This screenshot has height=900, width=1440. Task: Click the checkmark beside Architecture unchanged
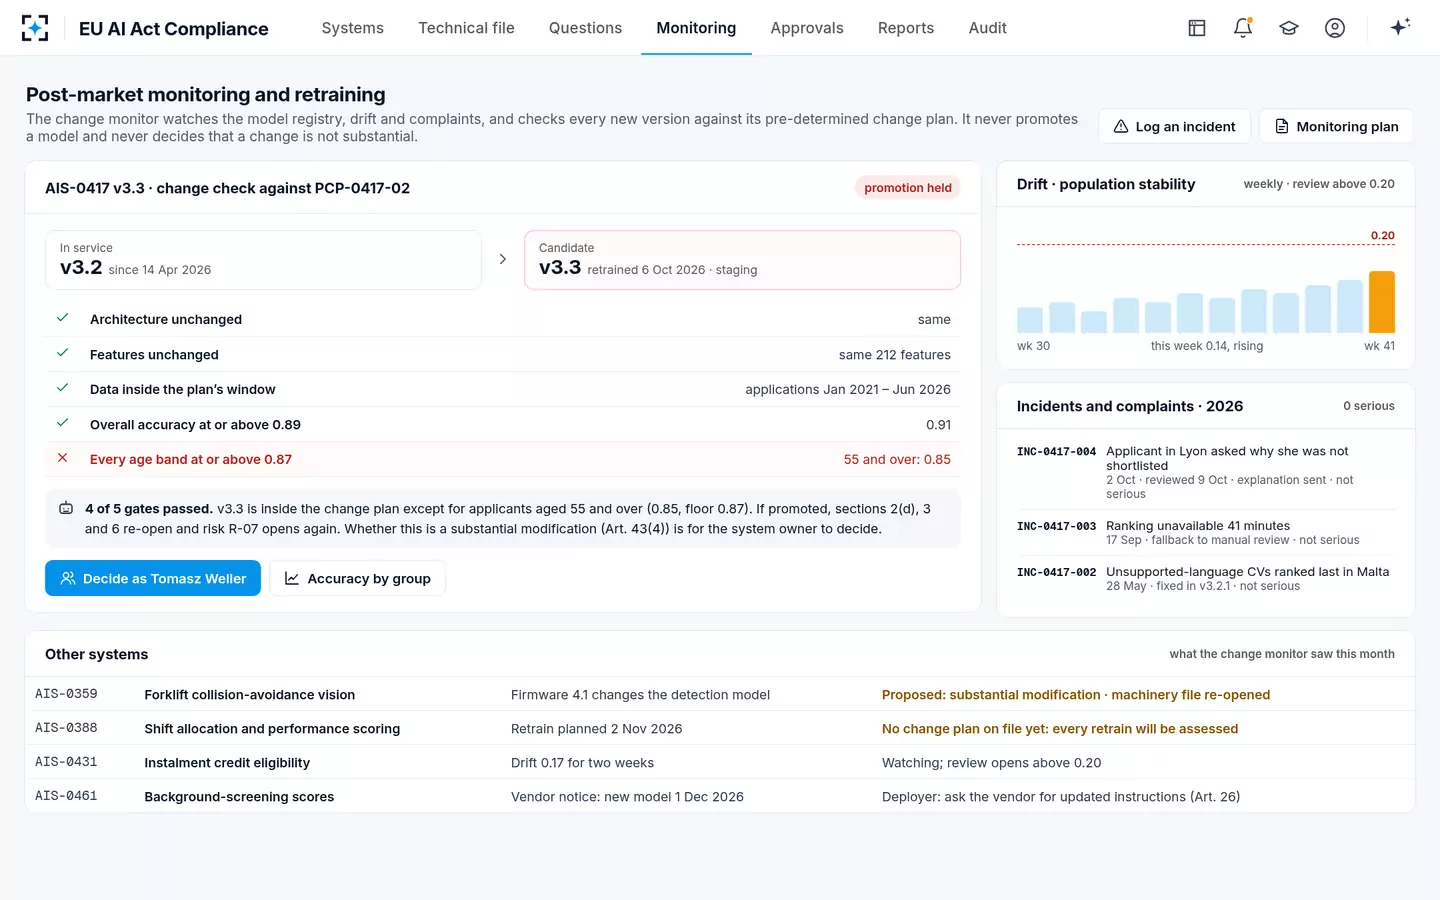pyautogui.click(x=62, y=318)
